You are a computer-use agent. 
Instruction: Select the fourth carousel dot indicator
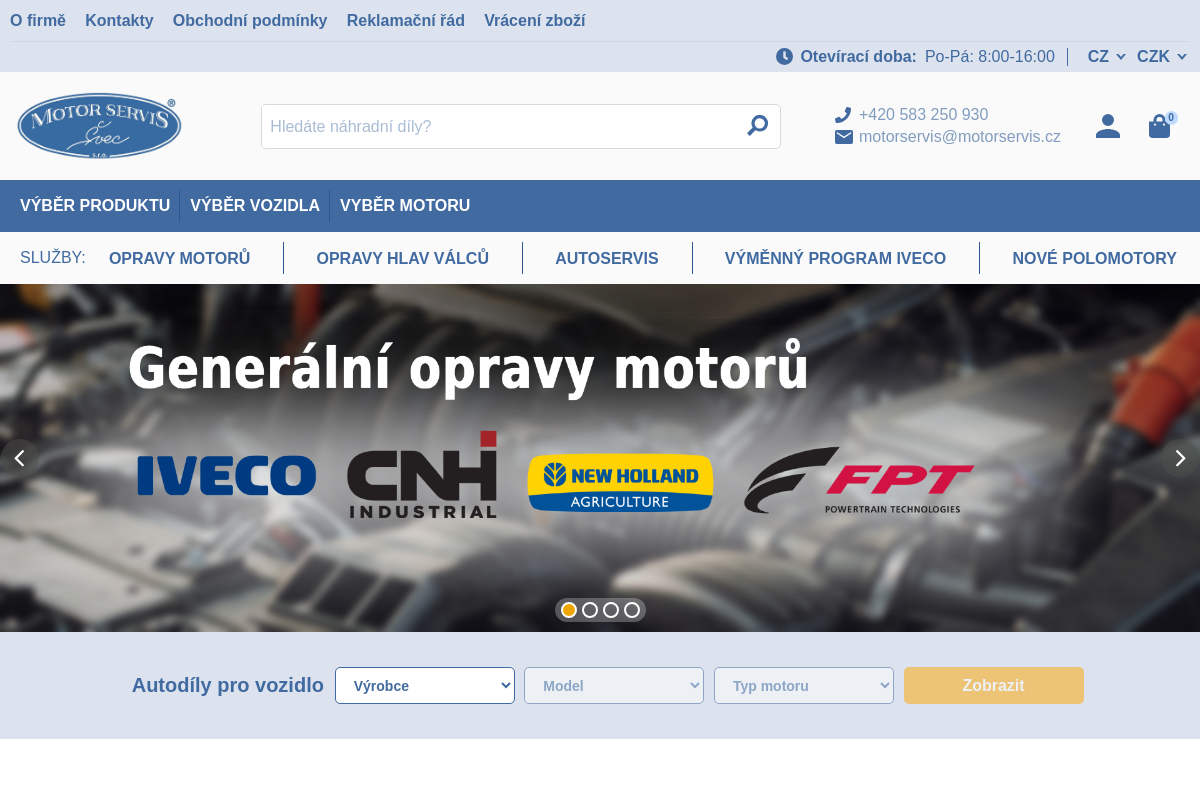point(632,610)
